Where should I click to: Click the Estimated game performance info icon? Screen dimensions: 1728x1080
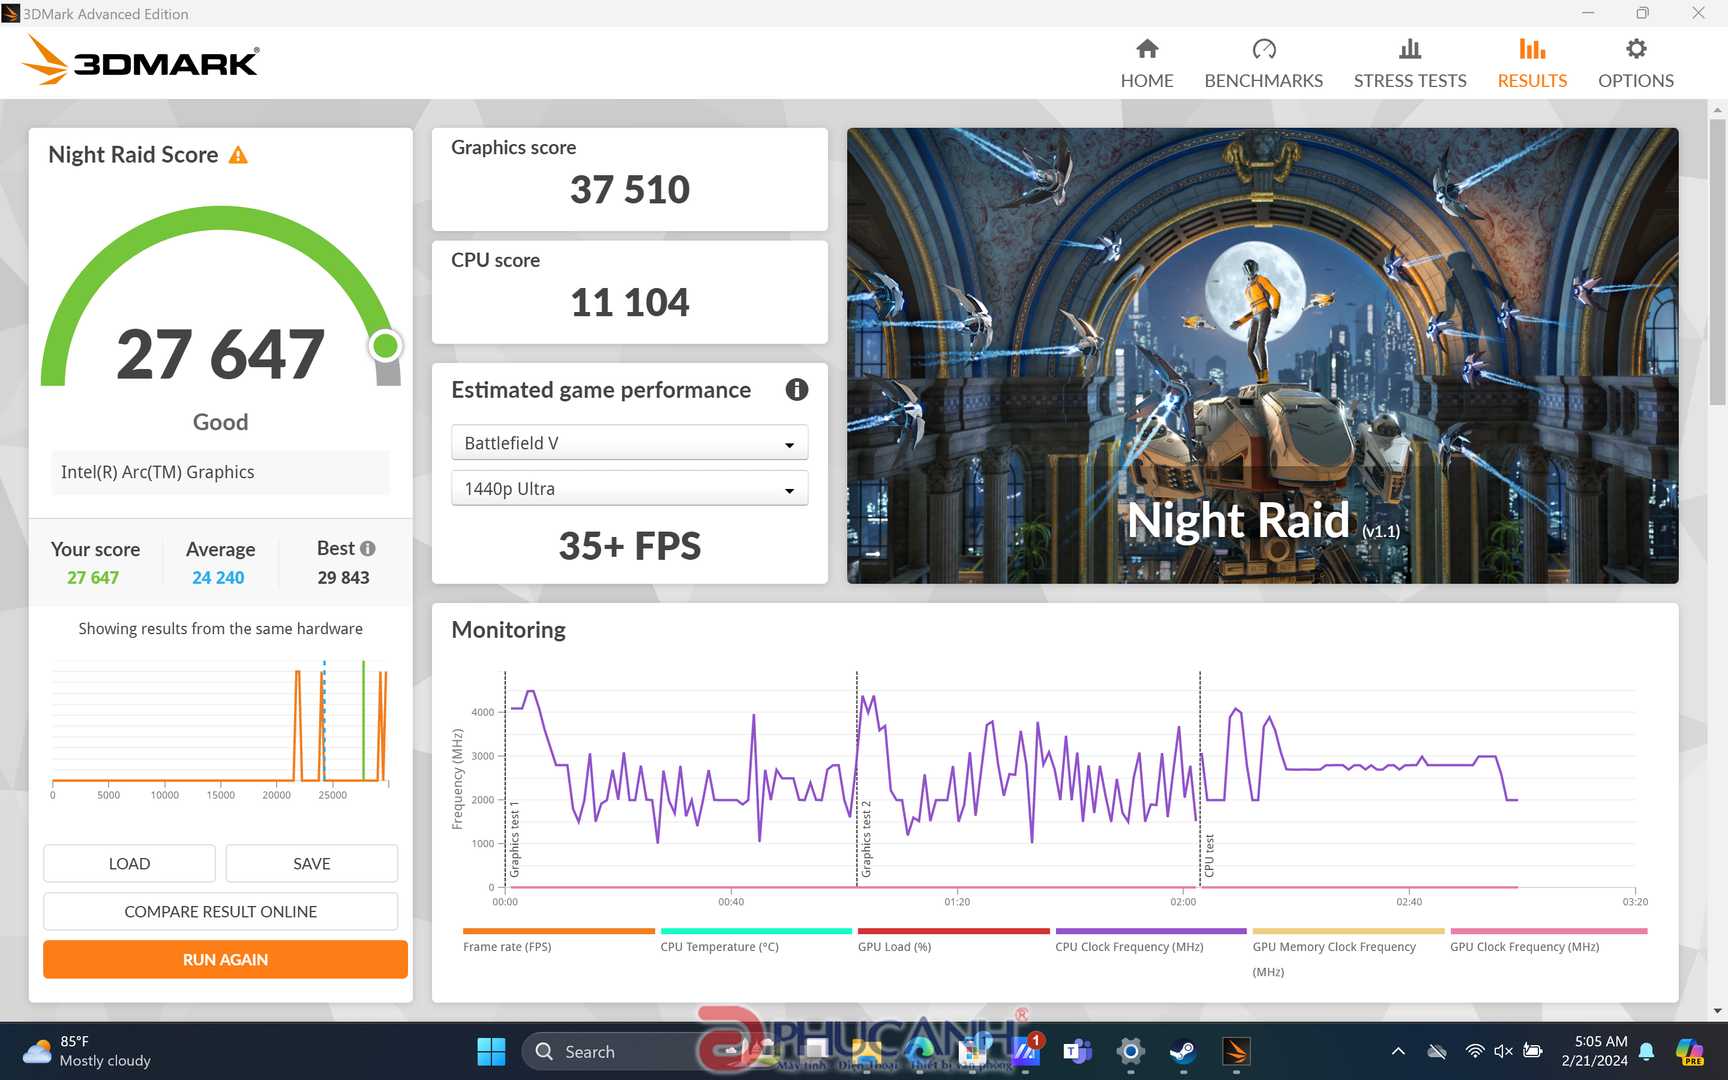click(796, 390)
